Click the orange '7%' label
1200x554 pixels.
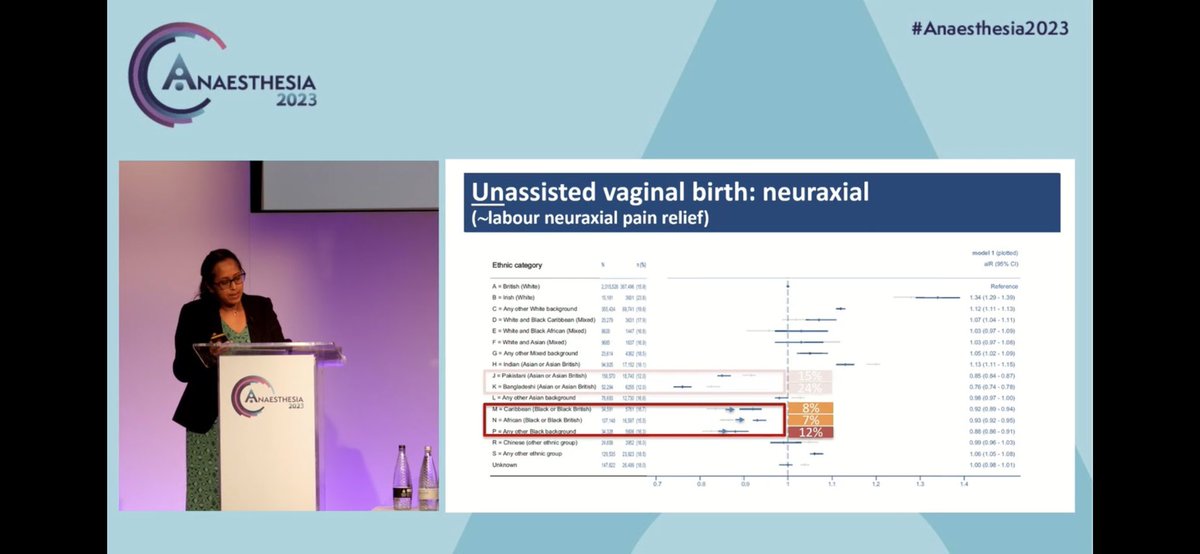[810, 420]
